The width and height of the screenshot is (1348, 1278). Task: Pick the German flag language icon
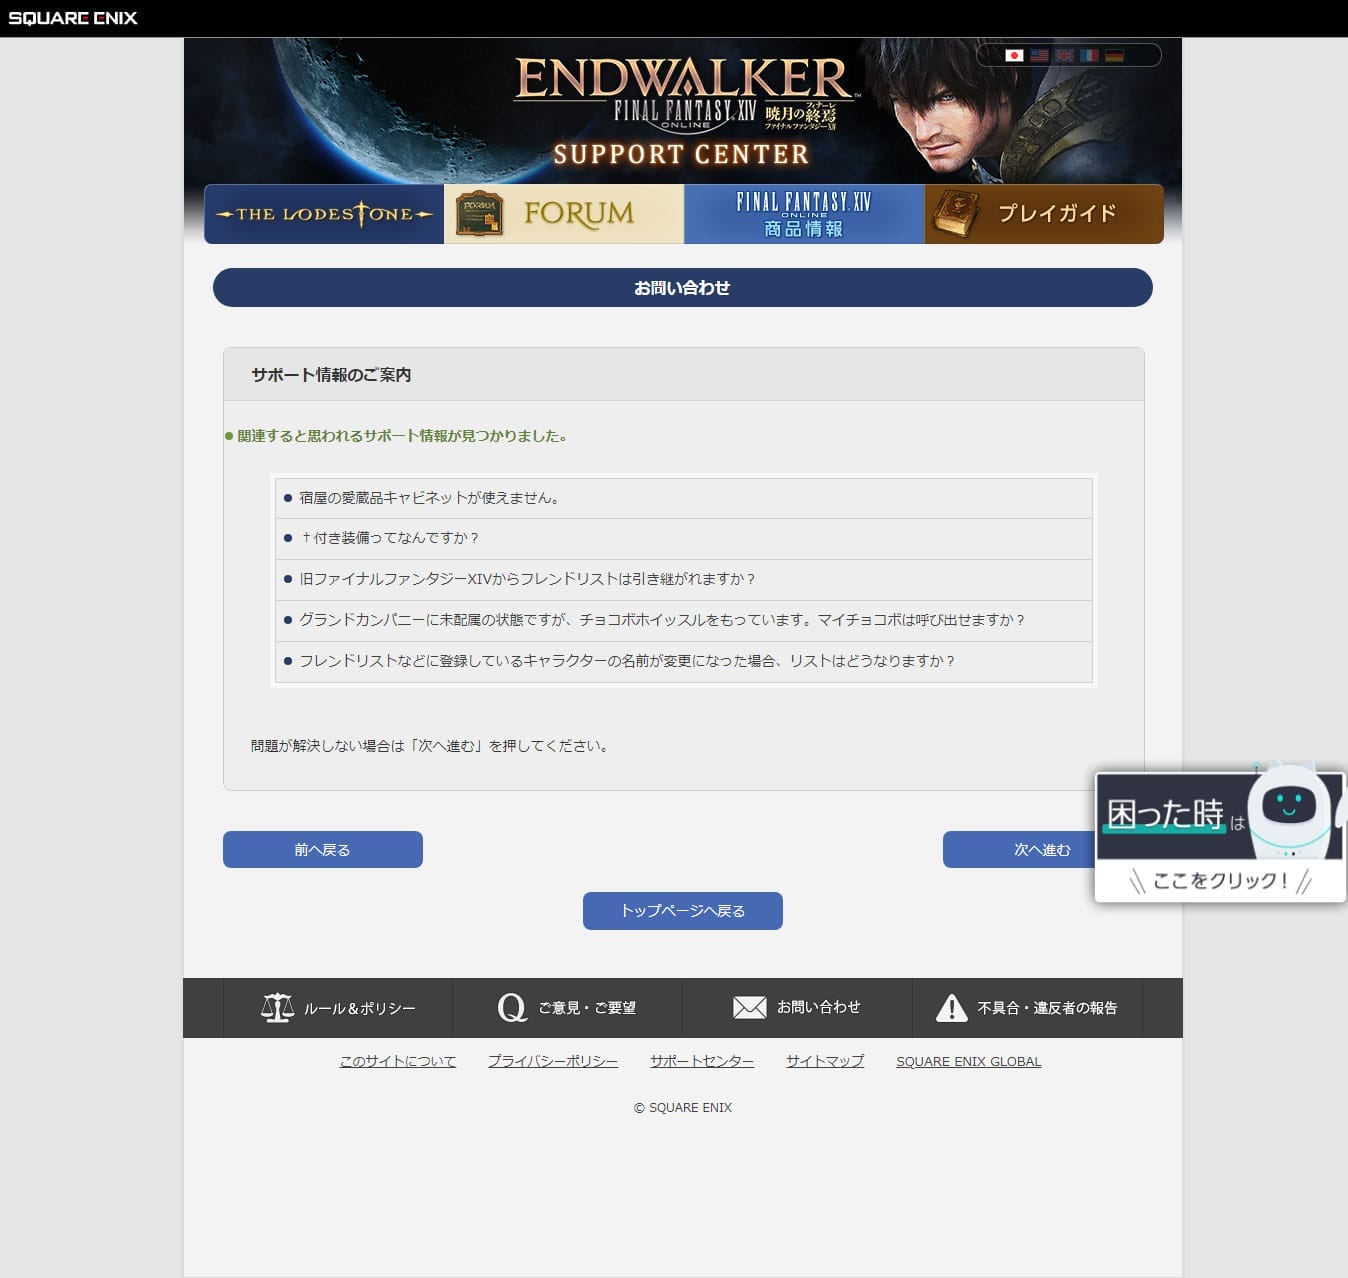[1114, 56]
